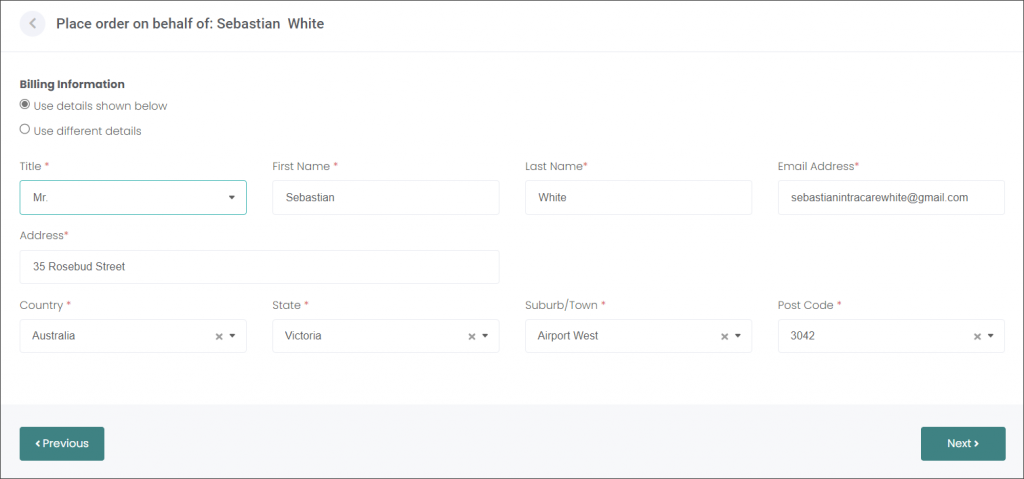Viewport: 1024px width, 479px height.
Task: Click the Previous button
Action: (x=62, y=444)
